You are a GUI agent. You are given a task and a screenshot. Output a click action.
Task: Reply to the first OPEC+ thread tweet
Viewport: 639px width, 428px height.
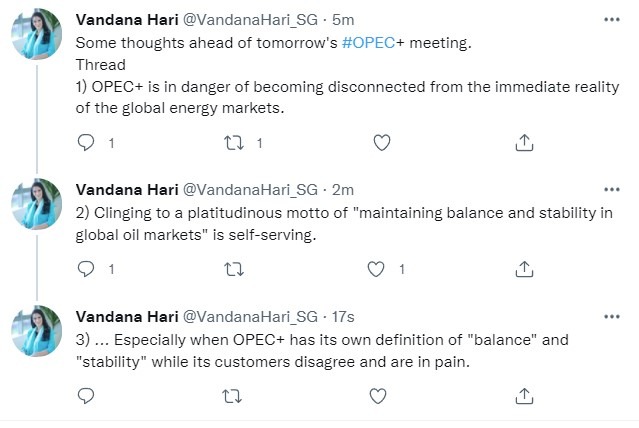point(86,143)
